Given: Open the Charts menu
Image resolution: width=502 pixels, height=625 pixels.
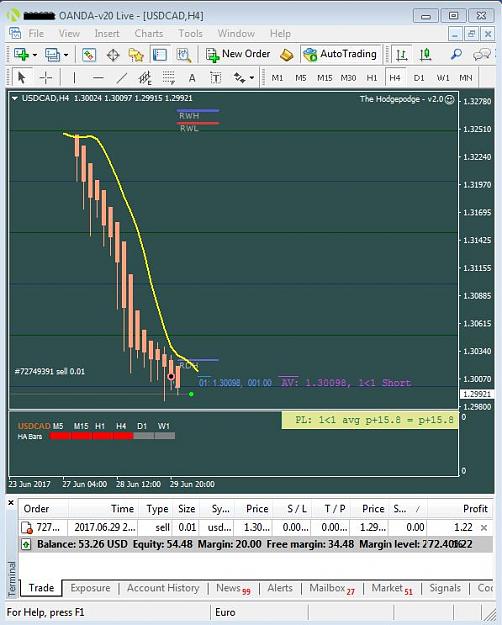Looking at the screenshot, I should (149, 33).
